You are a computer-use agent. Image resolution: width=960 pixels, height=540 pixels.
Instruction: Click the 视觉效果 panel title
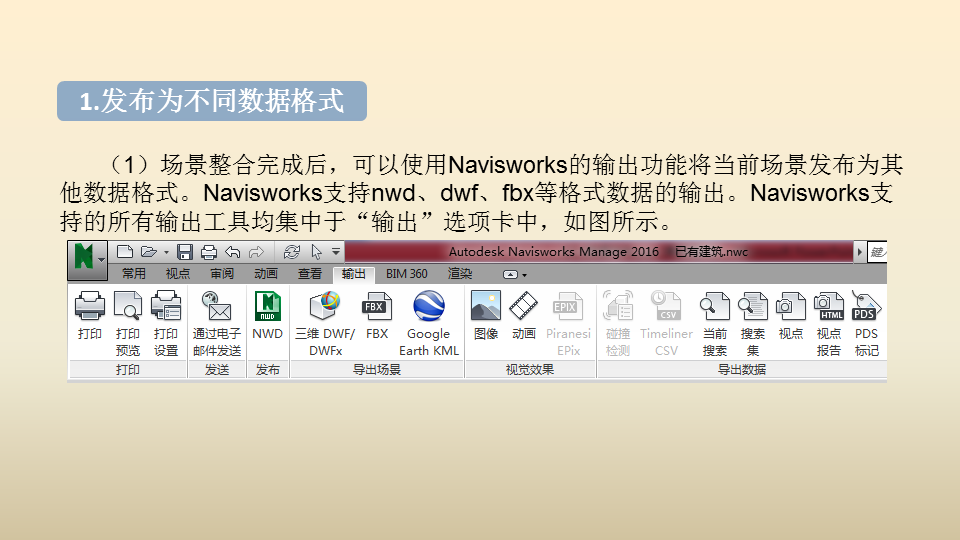[530, 370]
